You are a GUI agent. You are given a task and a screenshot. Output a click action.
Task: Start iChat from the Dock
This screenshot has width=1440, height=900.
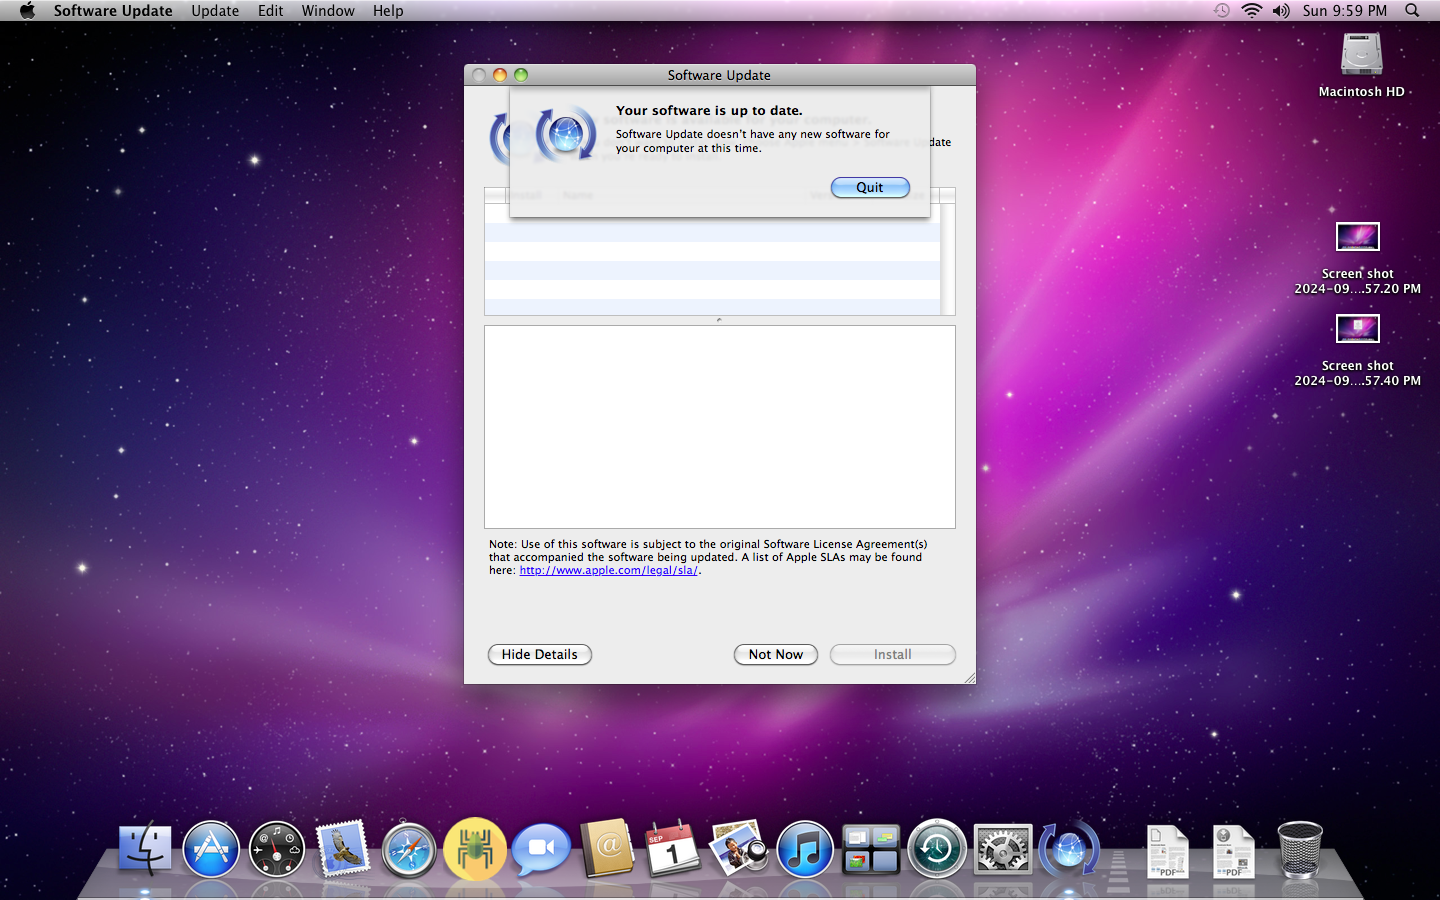point(541,849)
